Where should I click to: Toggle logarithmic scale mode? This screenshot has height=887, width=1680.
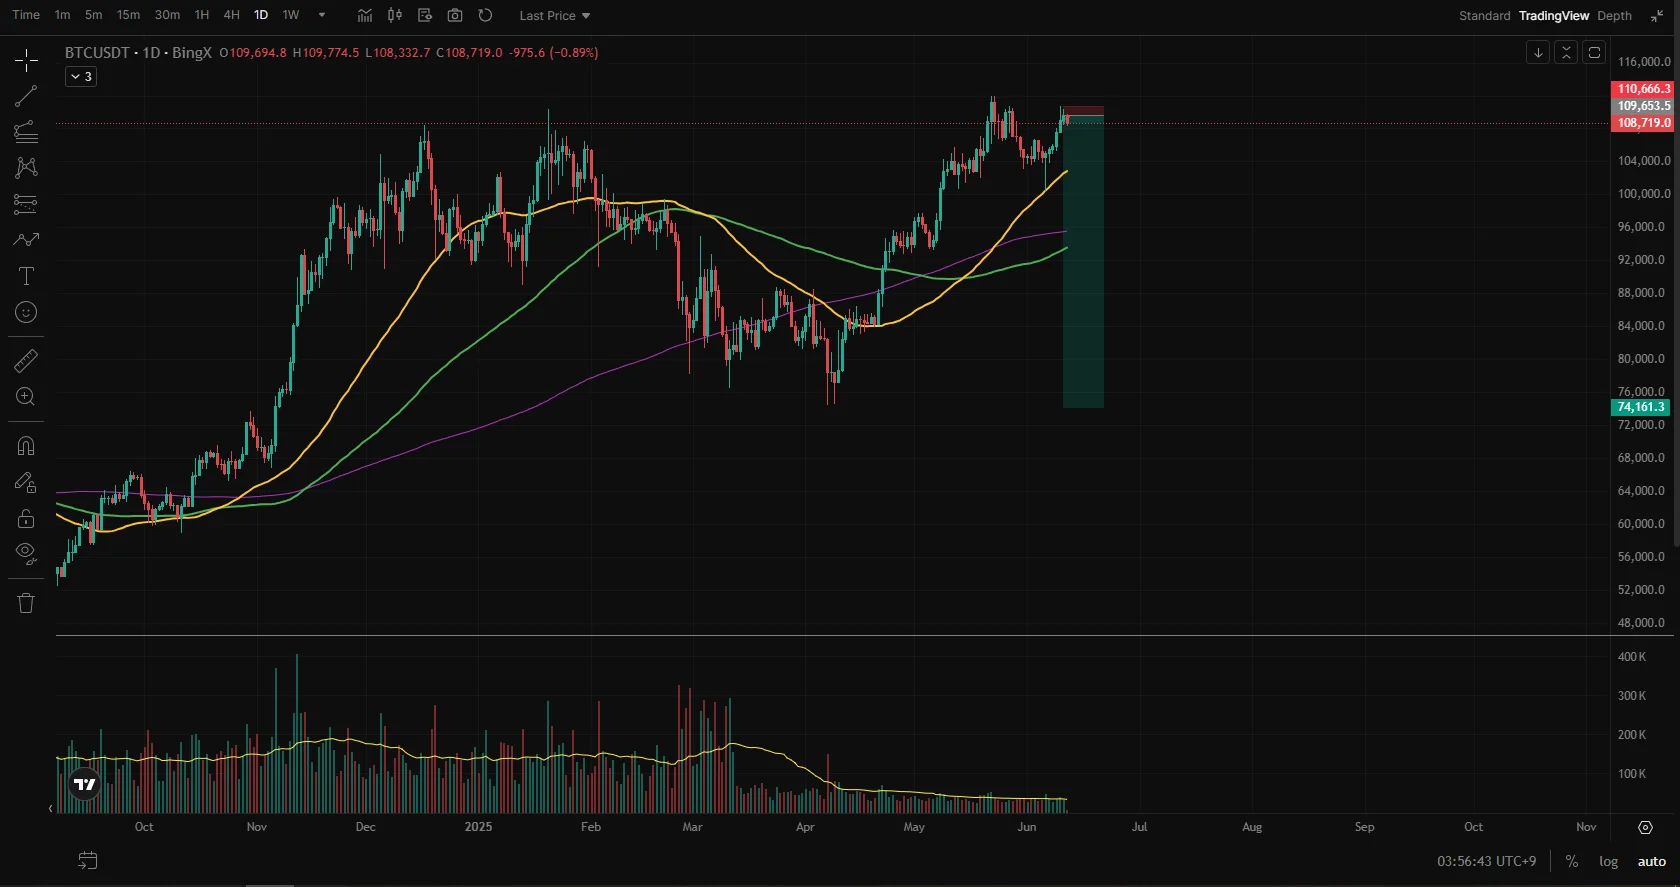[x=1608, y=861]
